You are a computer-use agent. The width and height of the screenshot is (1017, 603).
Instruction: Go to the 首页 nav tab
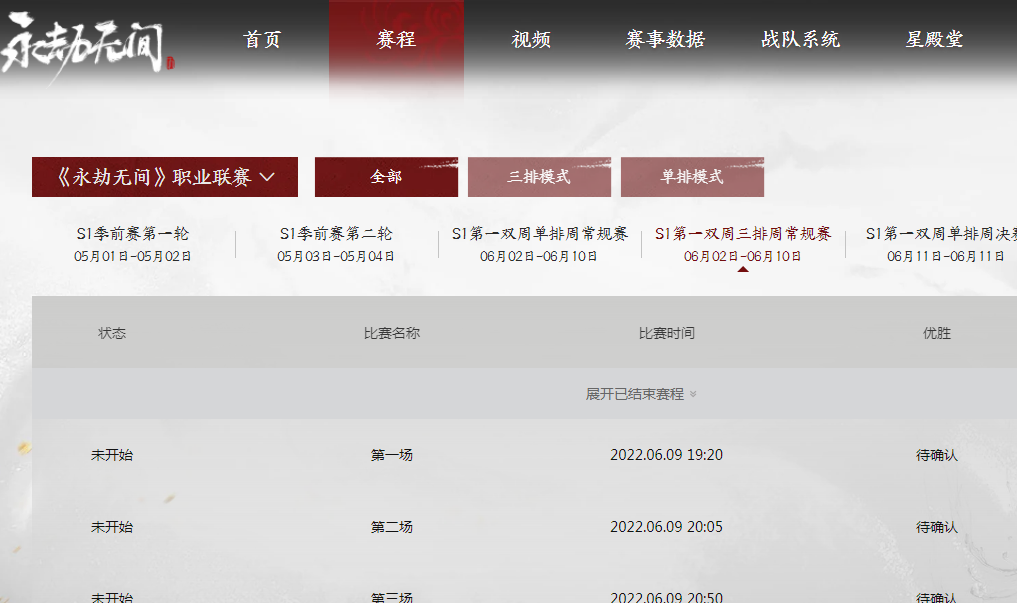262,40
